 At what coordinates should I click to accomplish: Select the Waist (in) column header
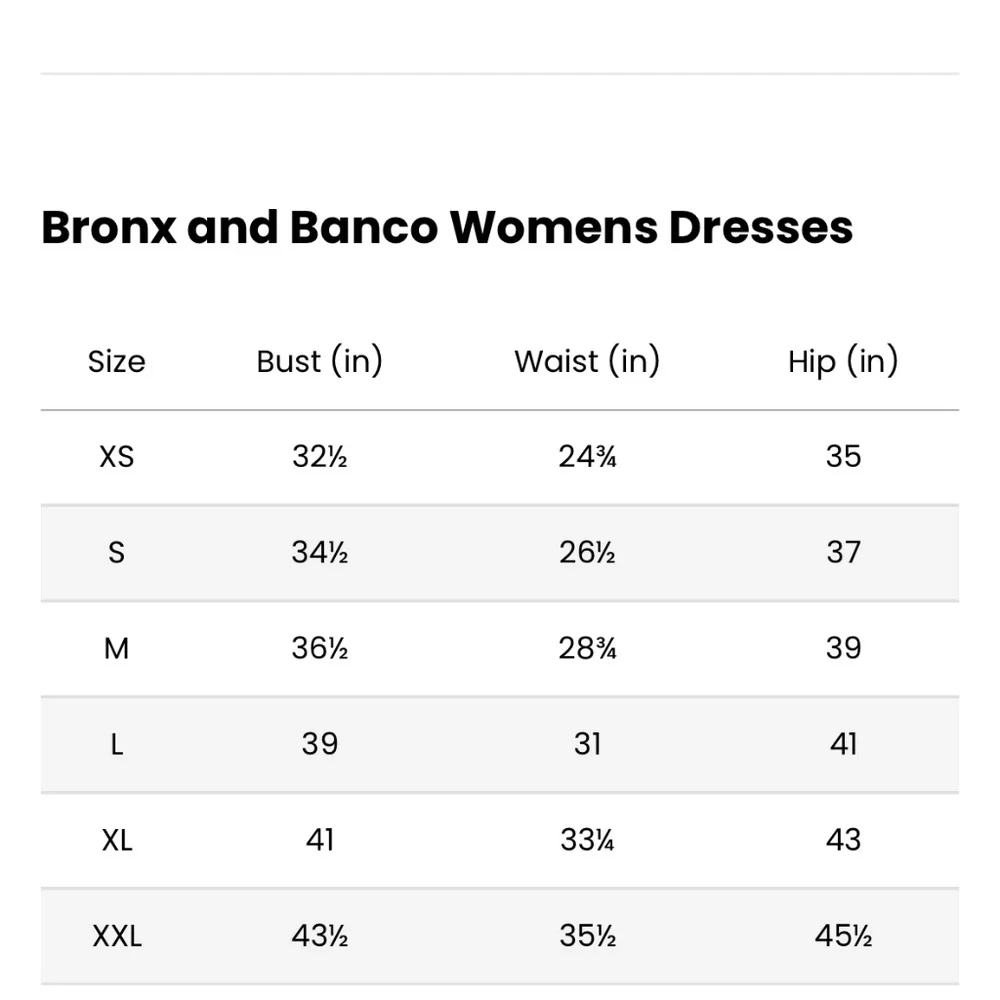[x=587, y=361]
